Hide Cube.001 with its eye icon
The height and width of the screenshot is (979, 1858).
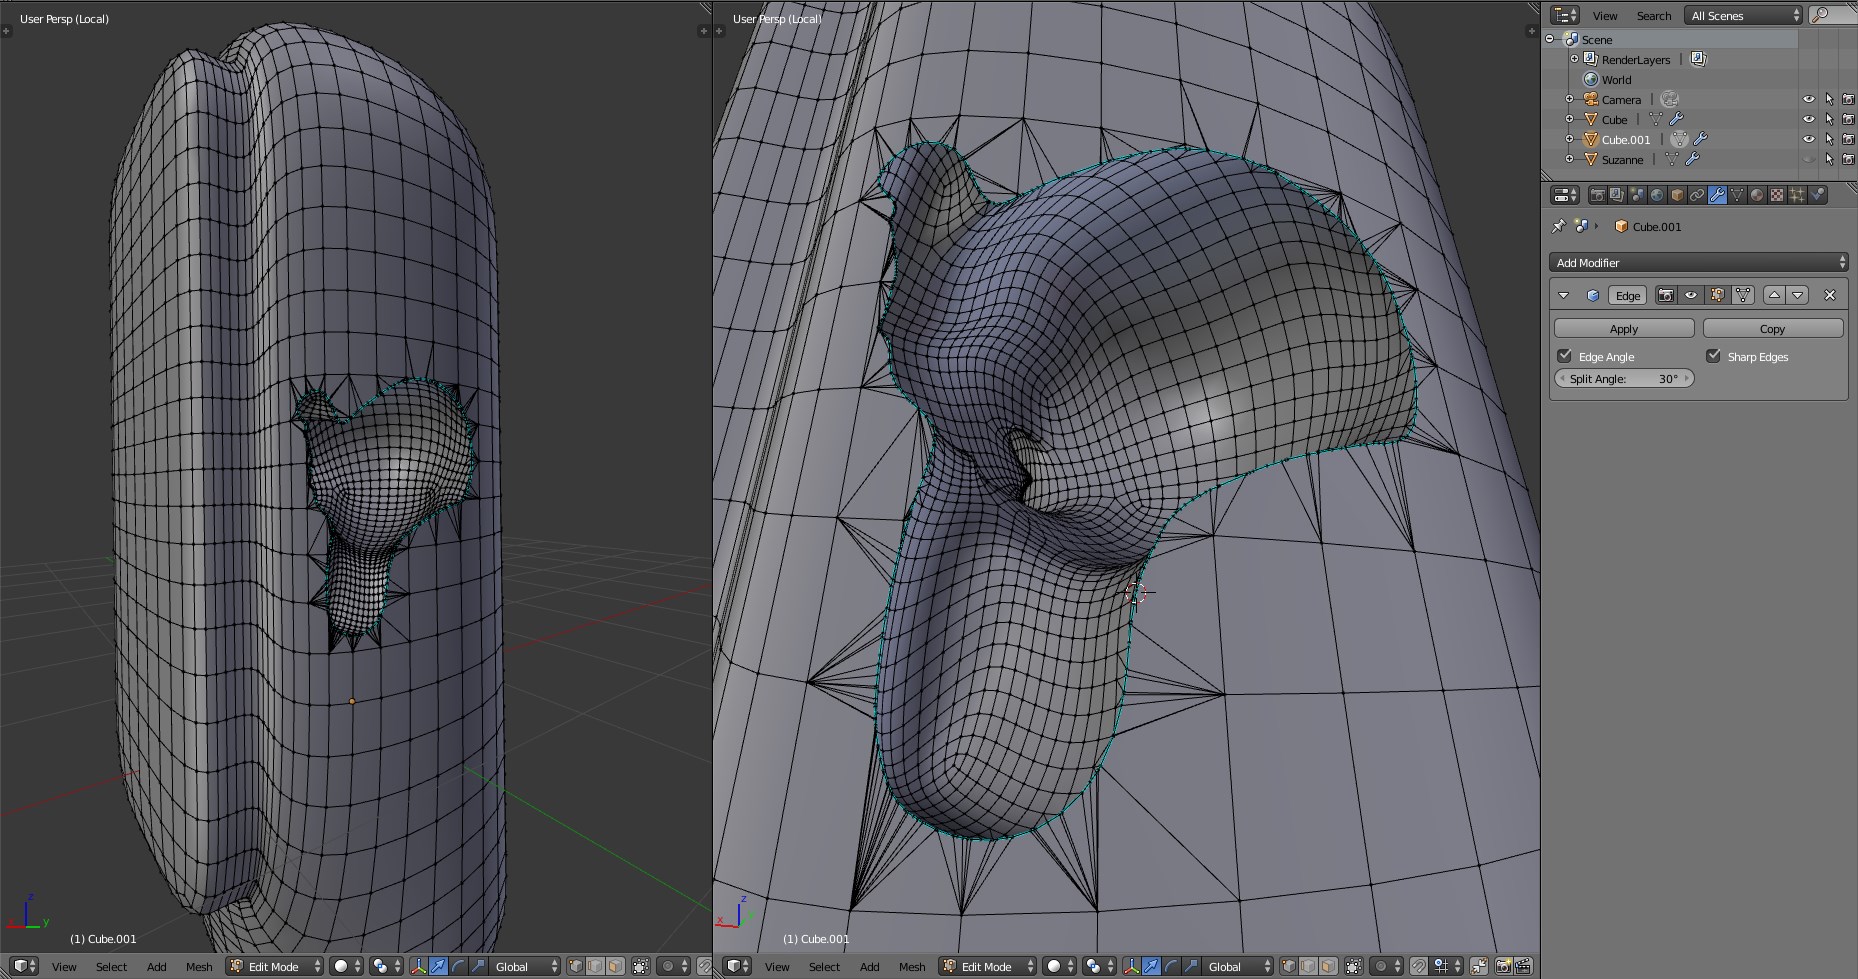tap(1808, 139)
